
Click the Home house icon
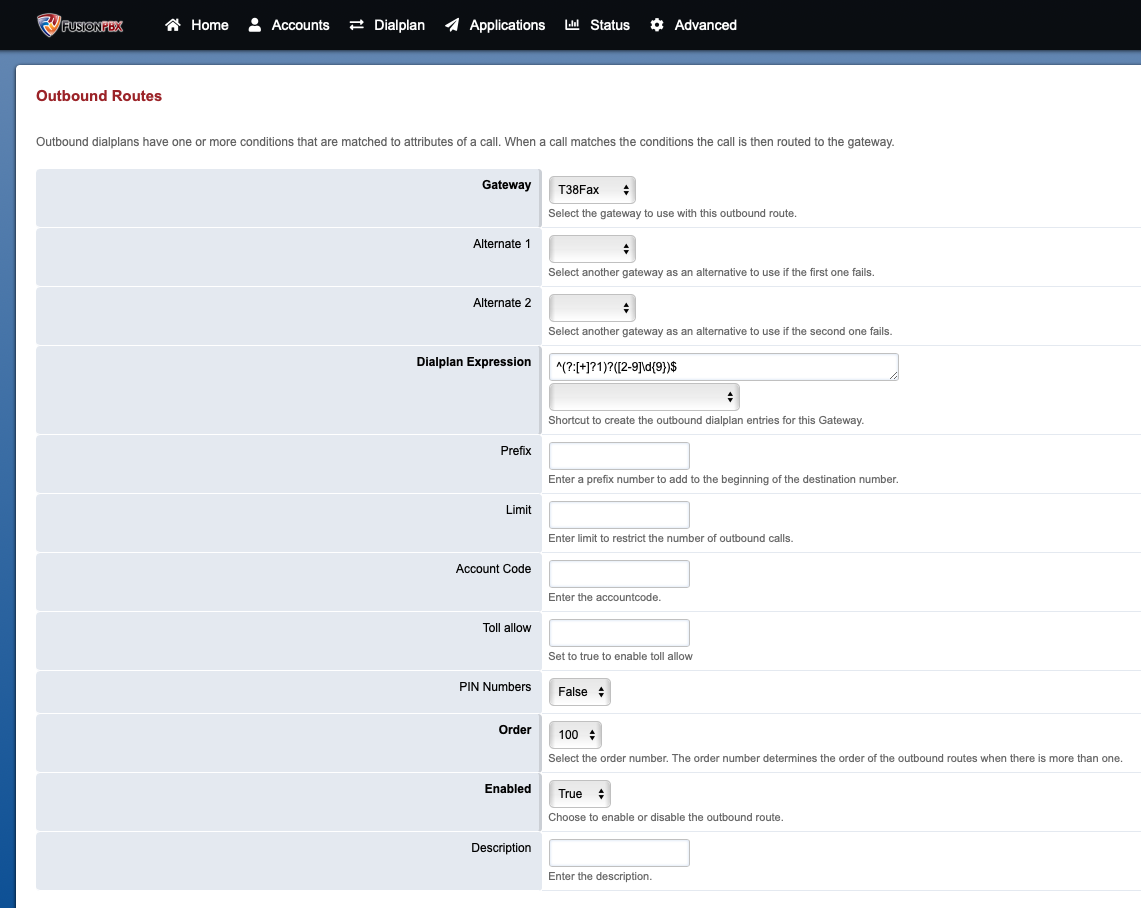click(173, 25)
